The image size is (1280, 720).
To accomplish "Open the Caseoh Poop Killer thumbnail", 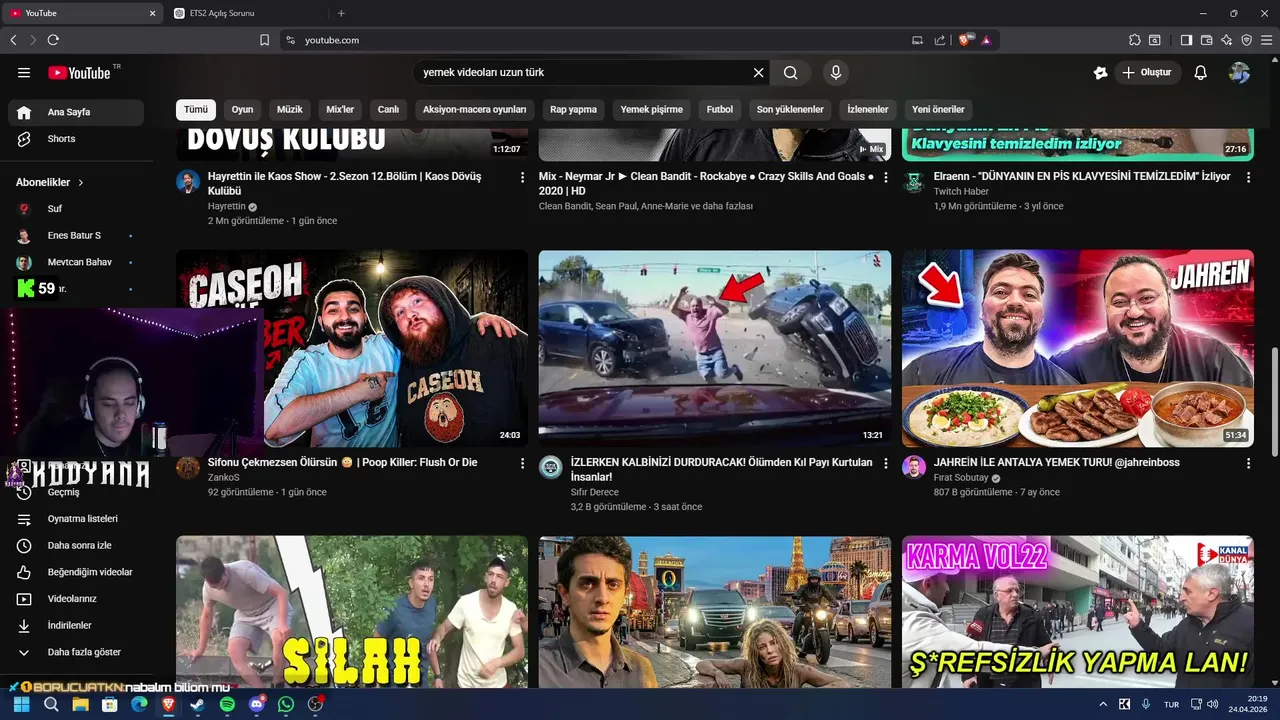I will (x=352, y=348).
